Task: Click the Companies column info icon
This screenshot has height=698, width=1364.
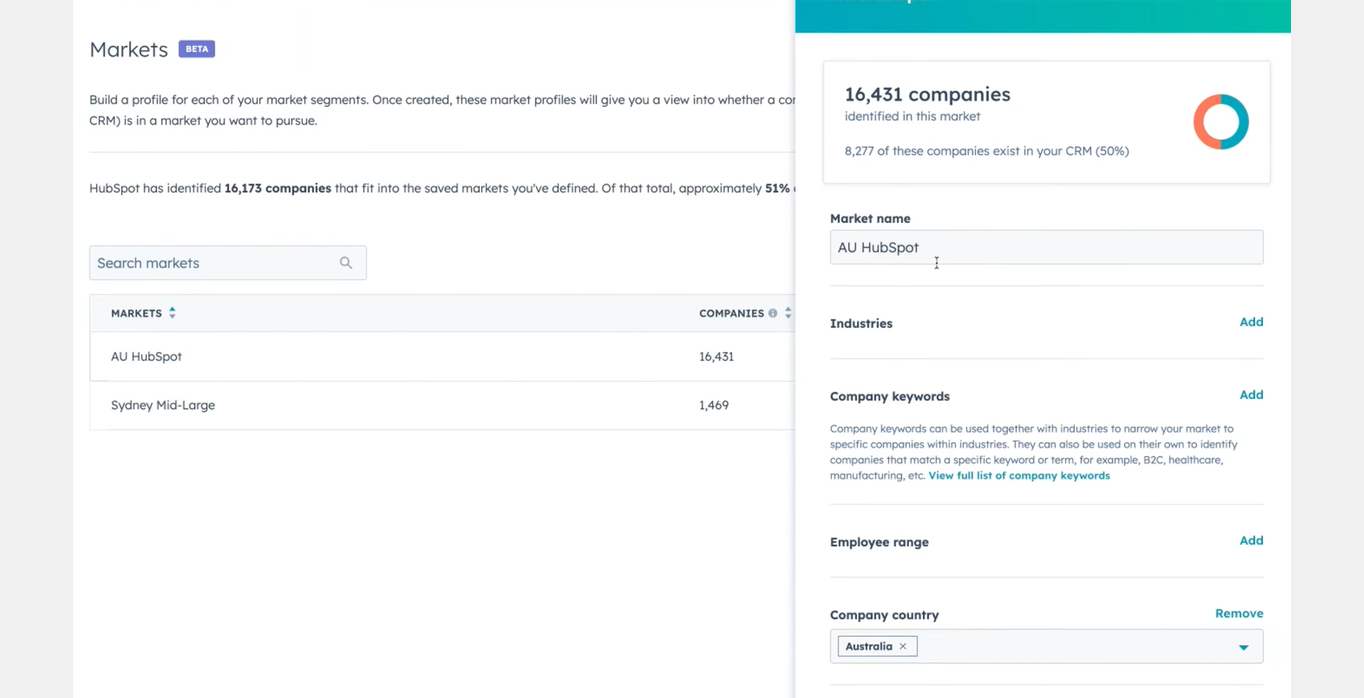Action: click(773, 313)
